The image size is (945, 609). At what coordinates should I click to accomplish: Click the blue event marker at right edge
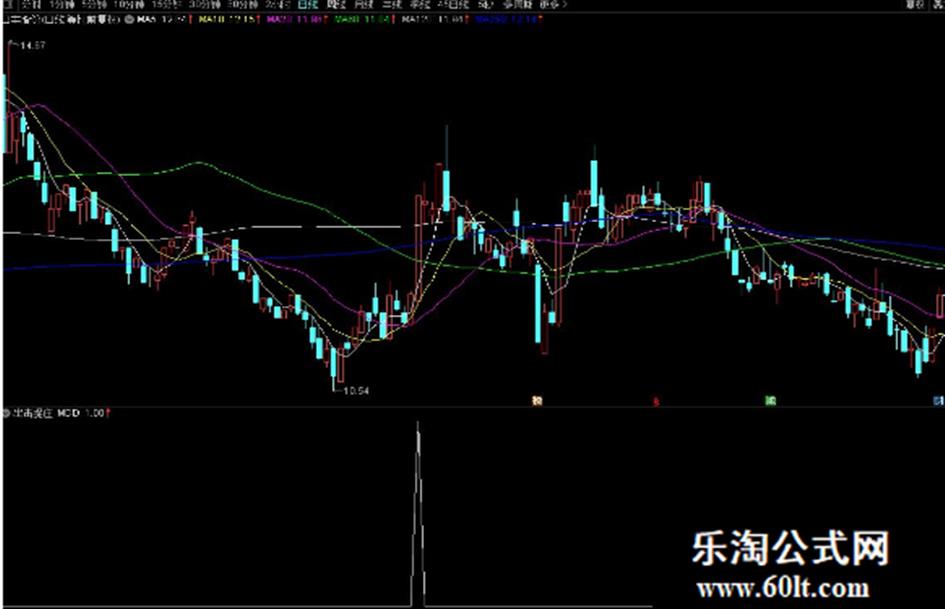pyautogui.click(x=939, y=400)
